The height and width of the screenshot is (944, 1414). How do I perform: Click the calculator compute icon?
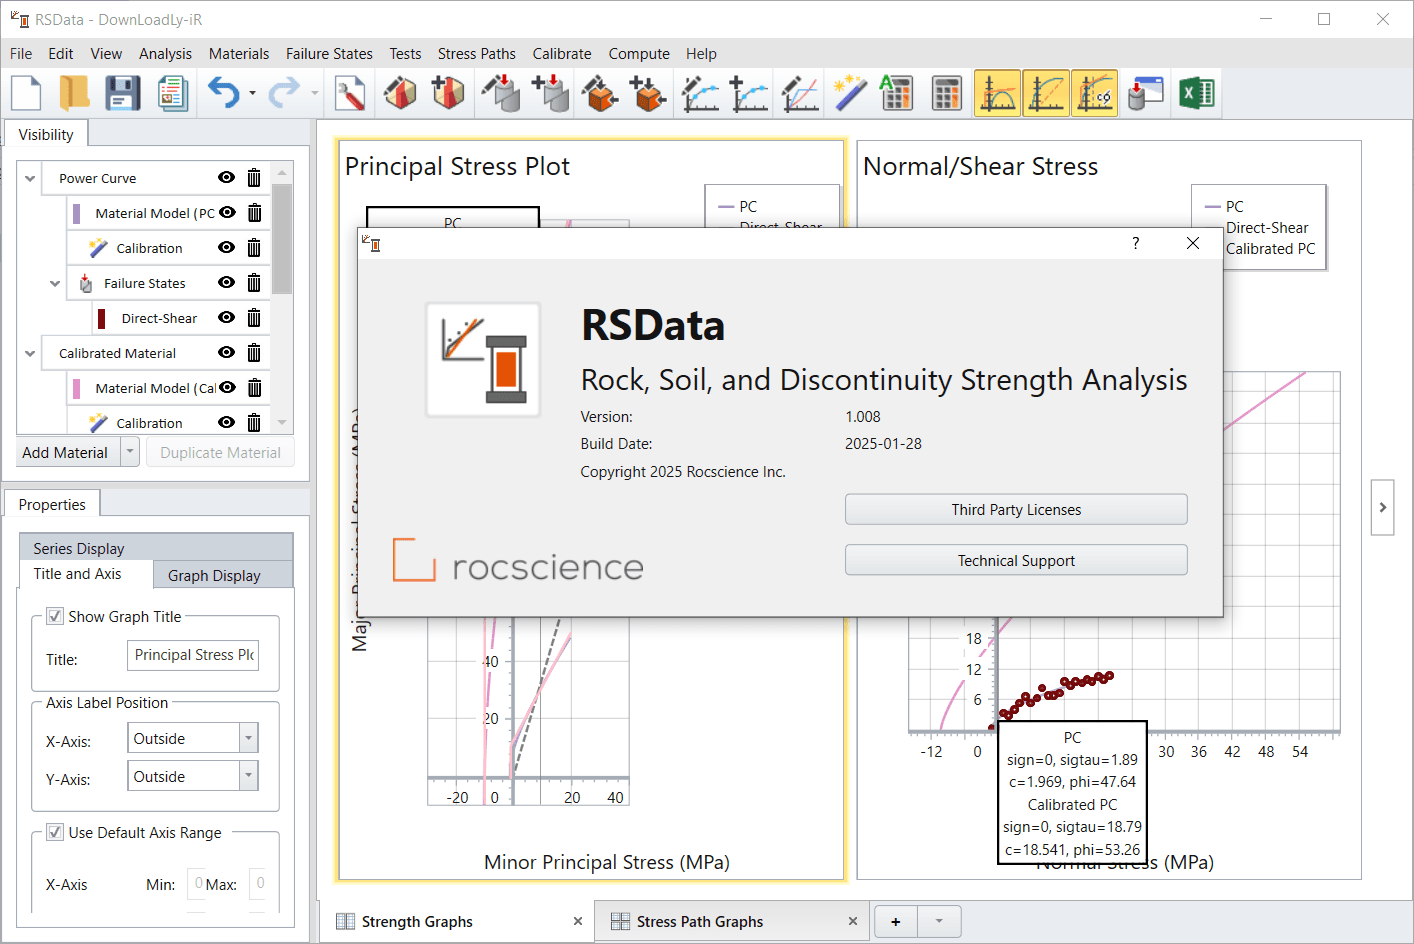(x=945, y=92)
